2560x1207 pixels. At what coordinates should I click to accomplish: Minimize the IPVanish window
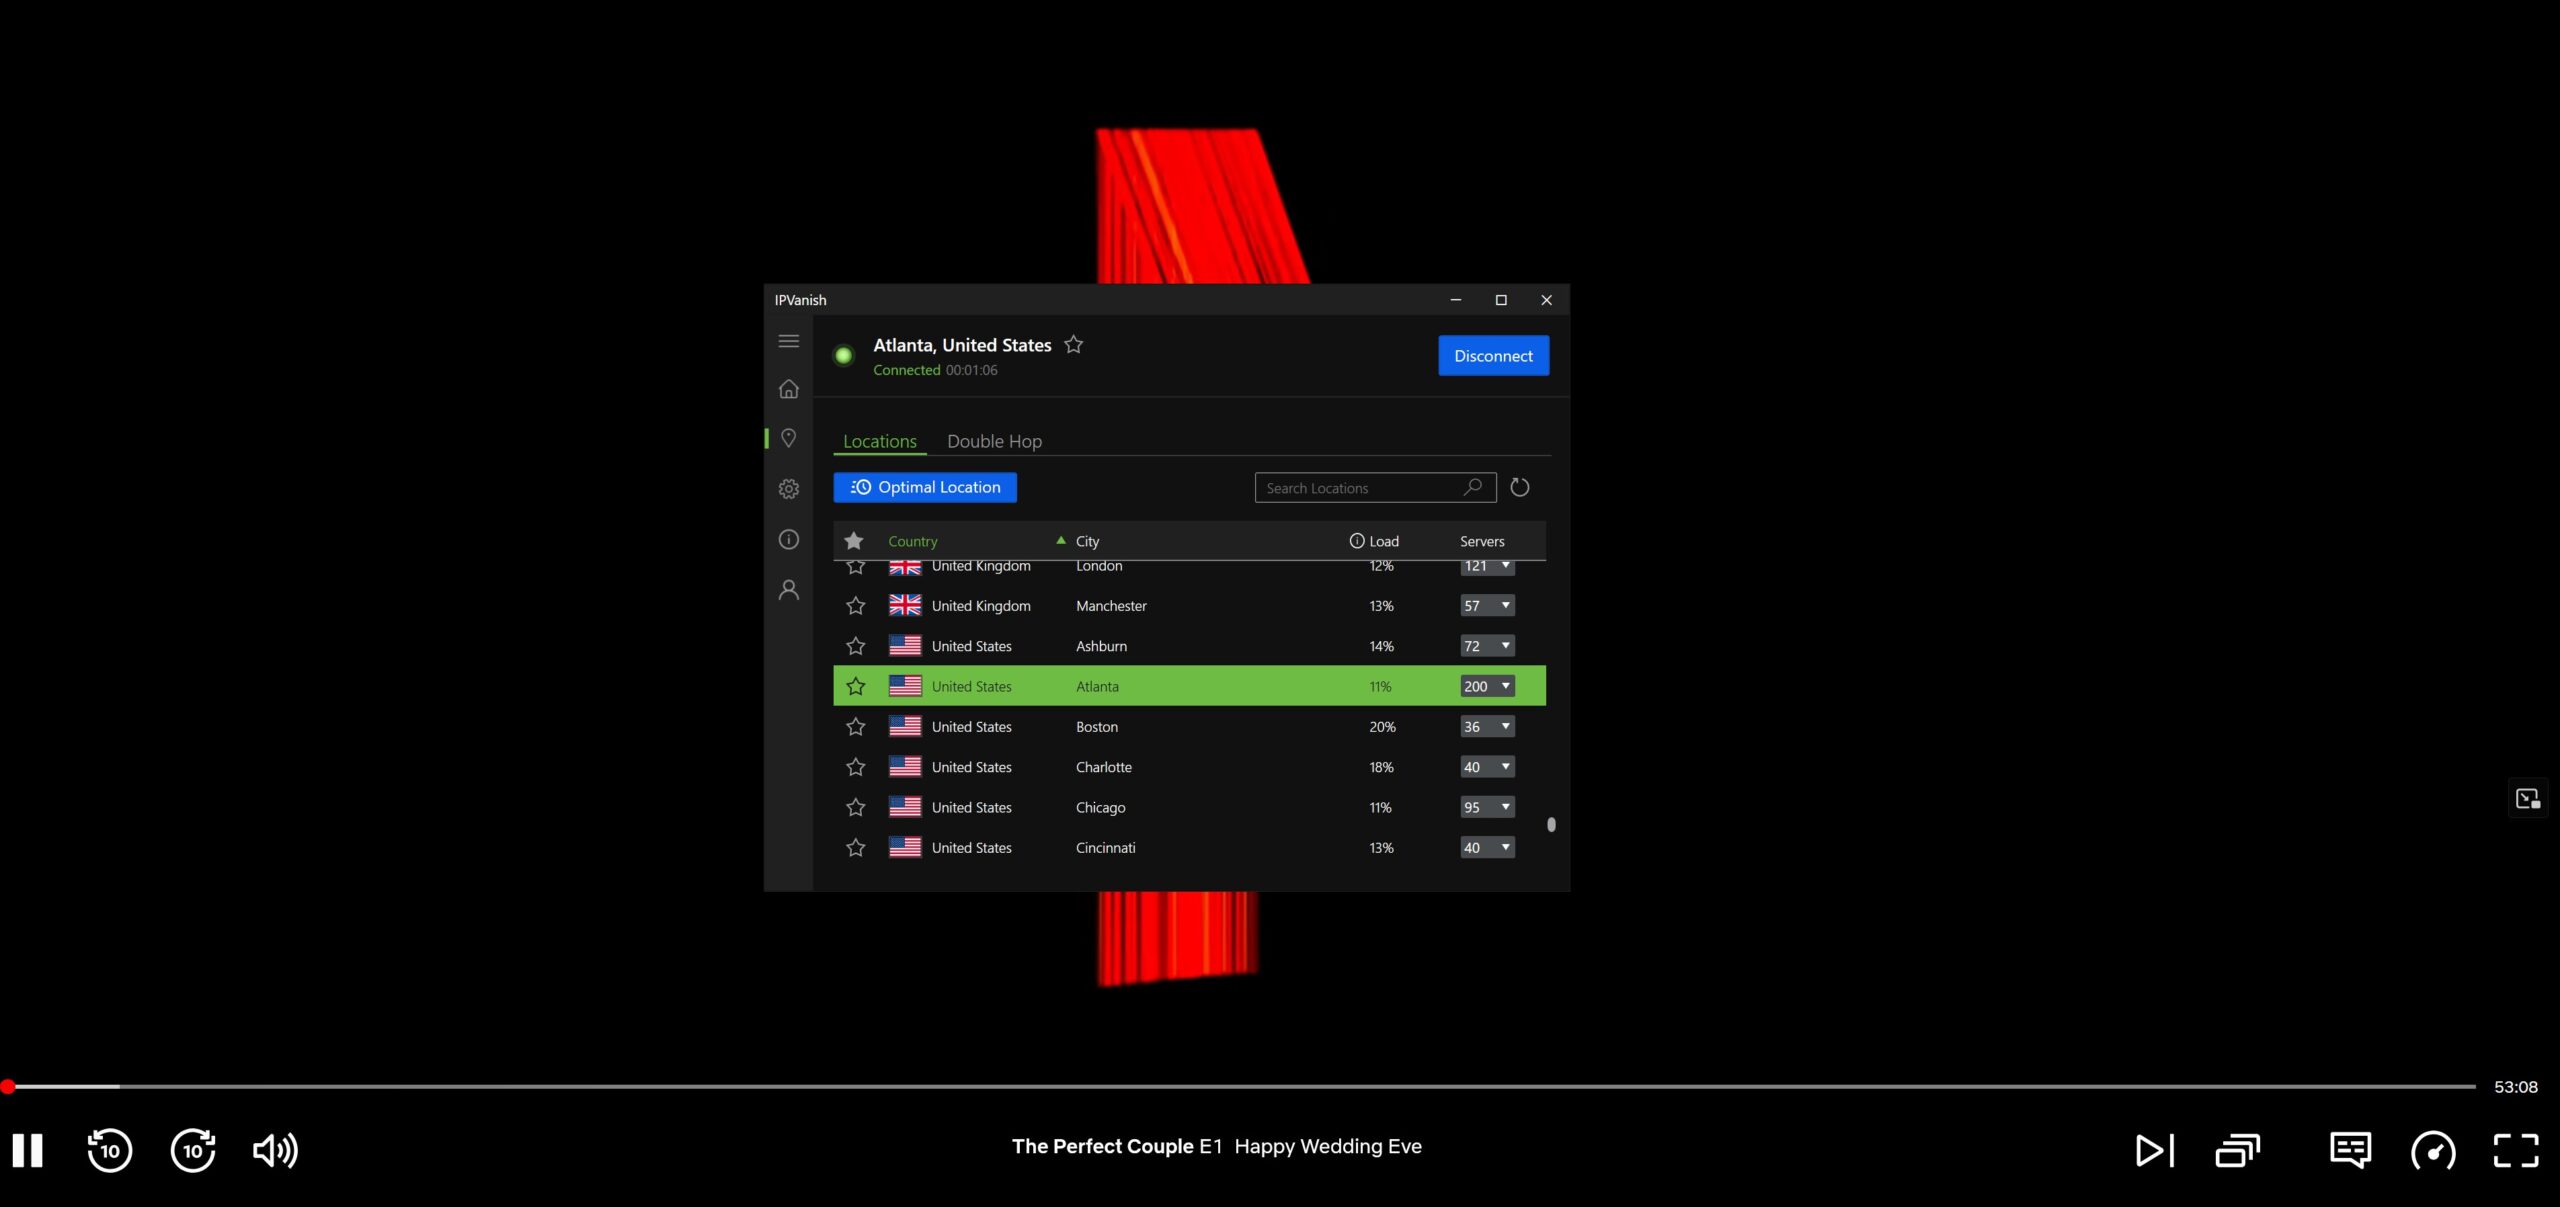[1455, 300]
